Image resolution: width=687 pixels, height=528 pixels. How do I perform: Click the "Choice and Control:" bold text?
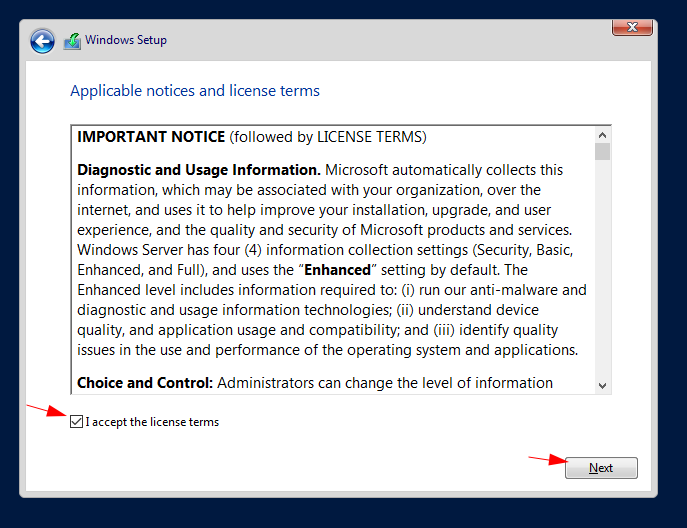pyautogui.click(x=145, y=383)
